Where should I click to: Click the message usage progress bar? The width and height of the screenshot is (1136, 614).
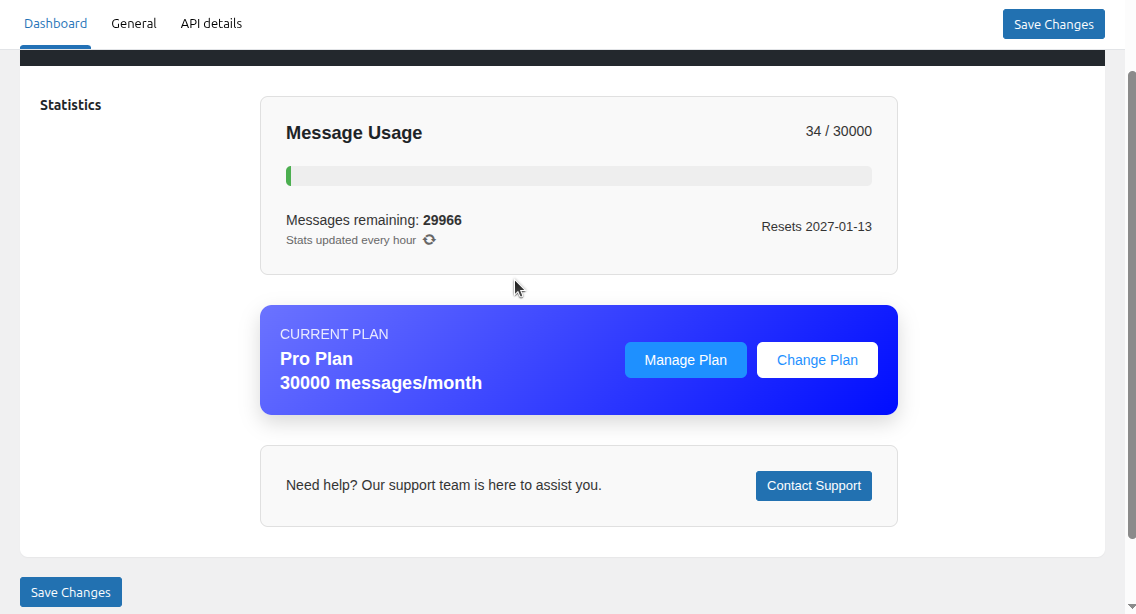578,176
